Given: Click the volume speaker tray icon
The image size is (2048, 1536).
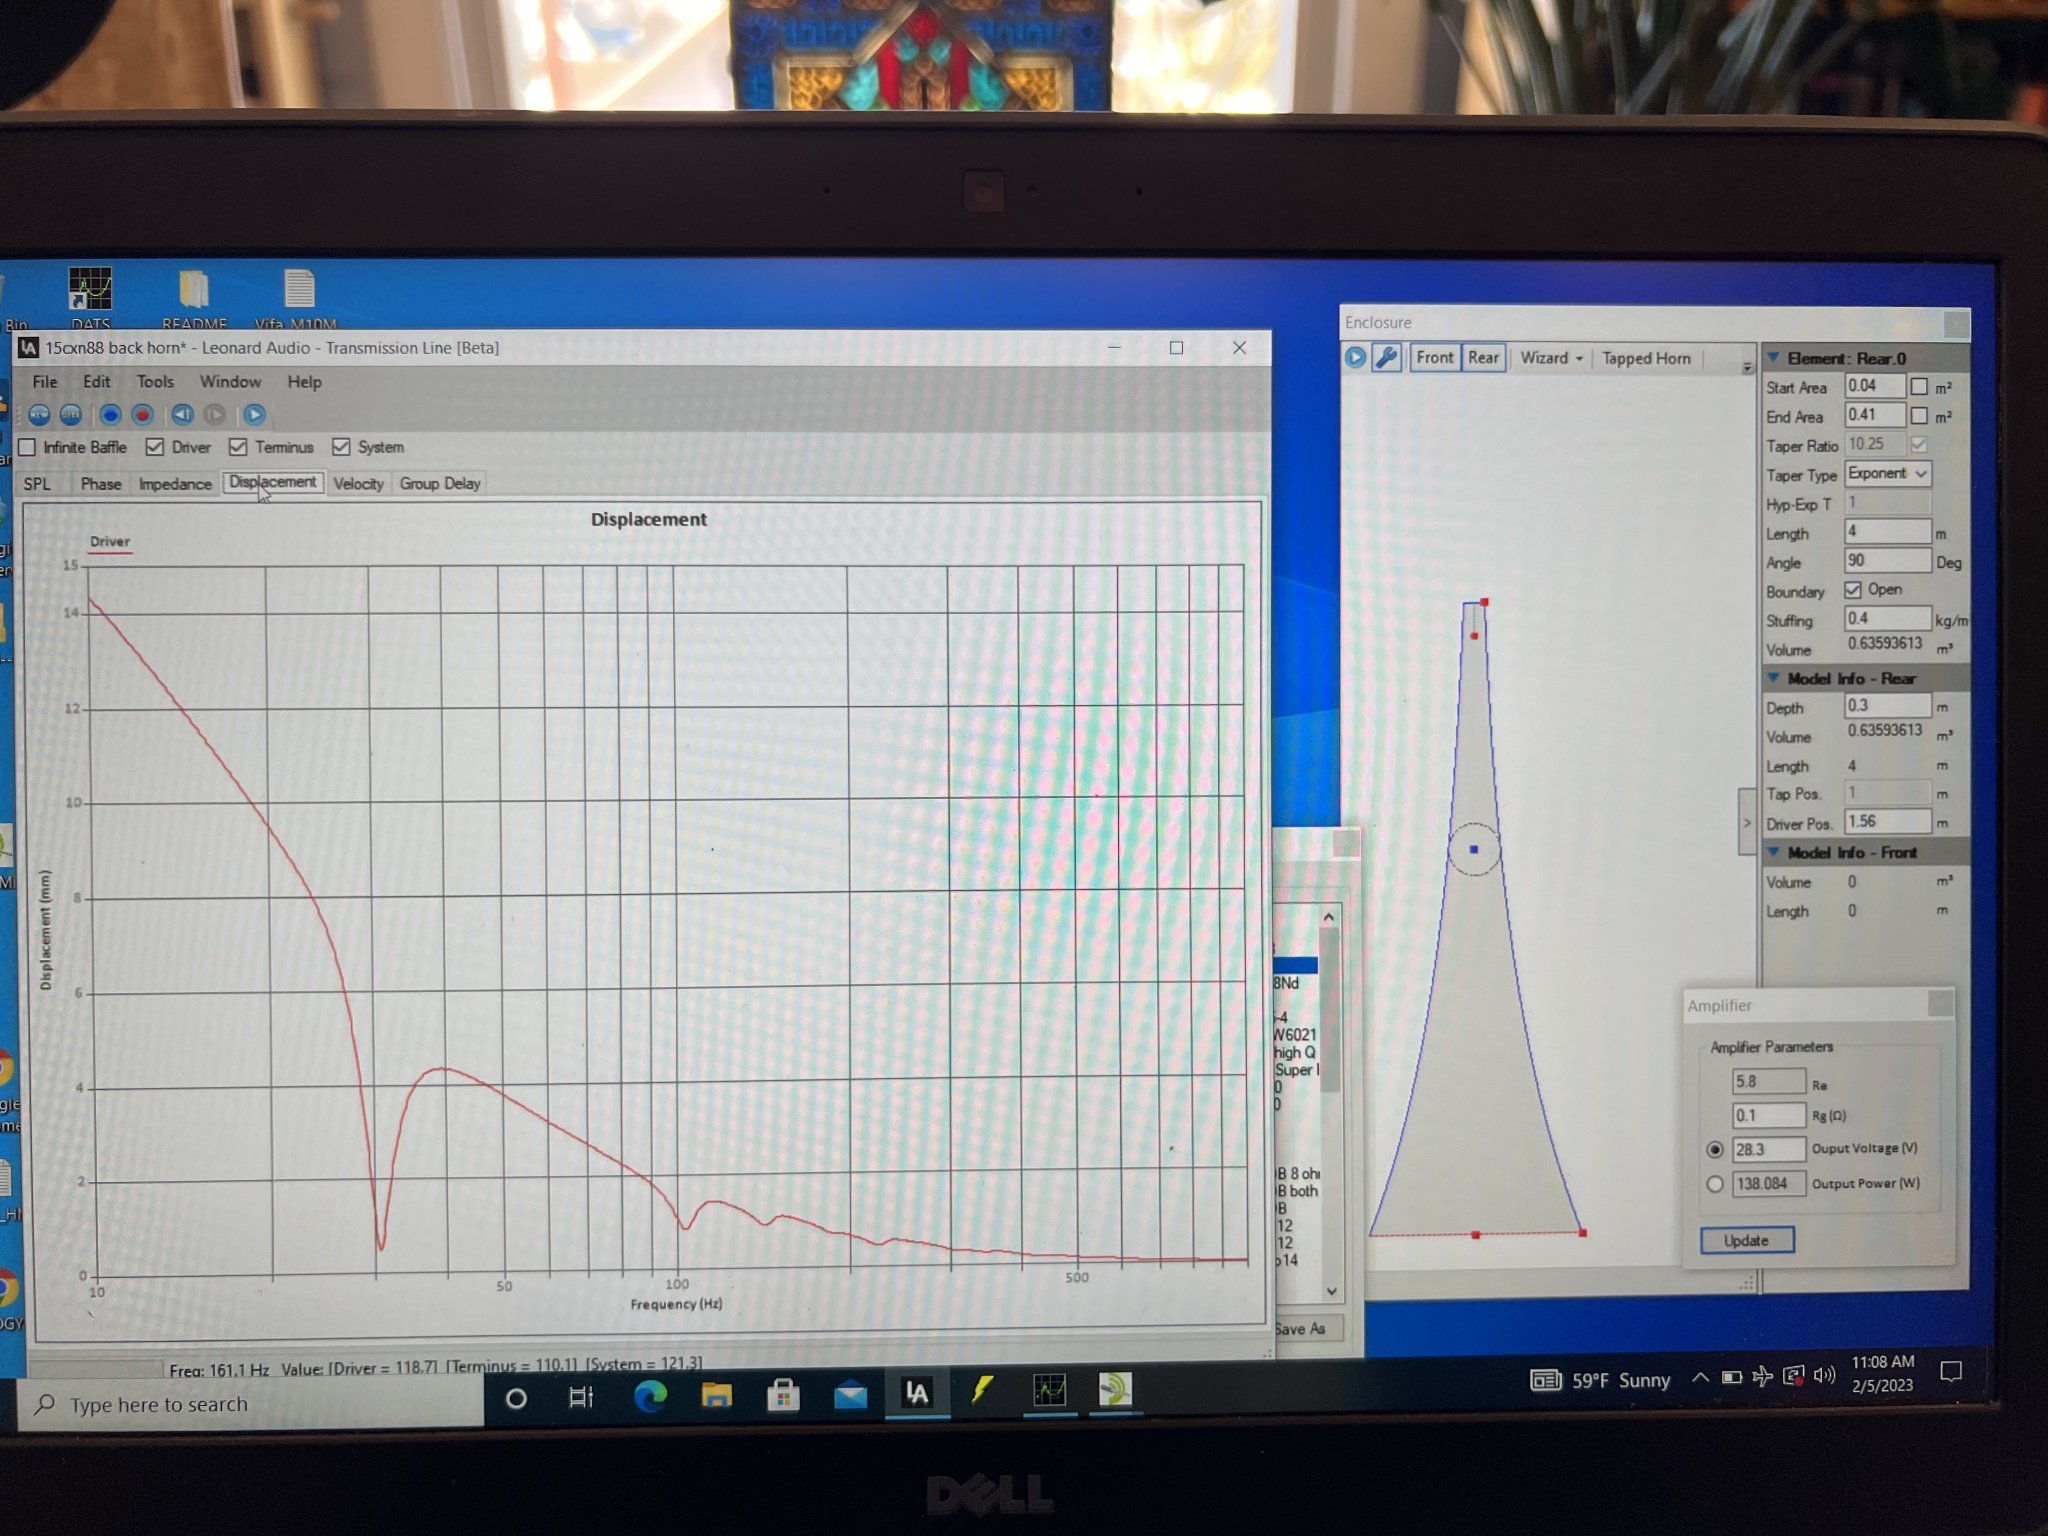Looking at the screenshot, I should [x=1824, y=1375].
